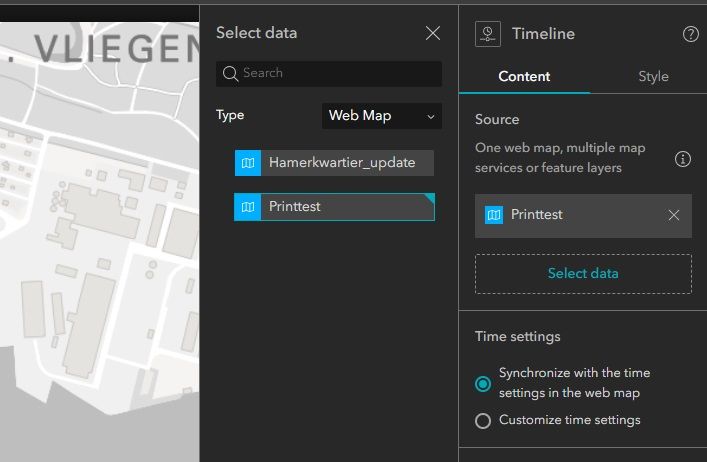Open the Type Web Map dropdown
The image size is (707, 462).
[383, 116]
